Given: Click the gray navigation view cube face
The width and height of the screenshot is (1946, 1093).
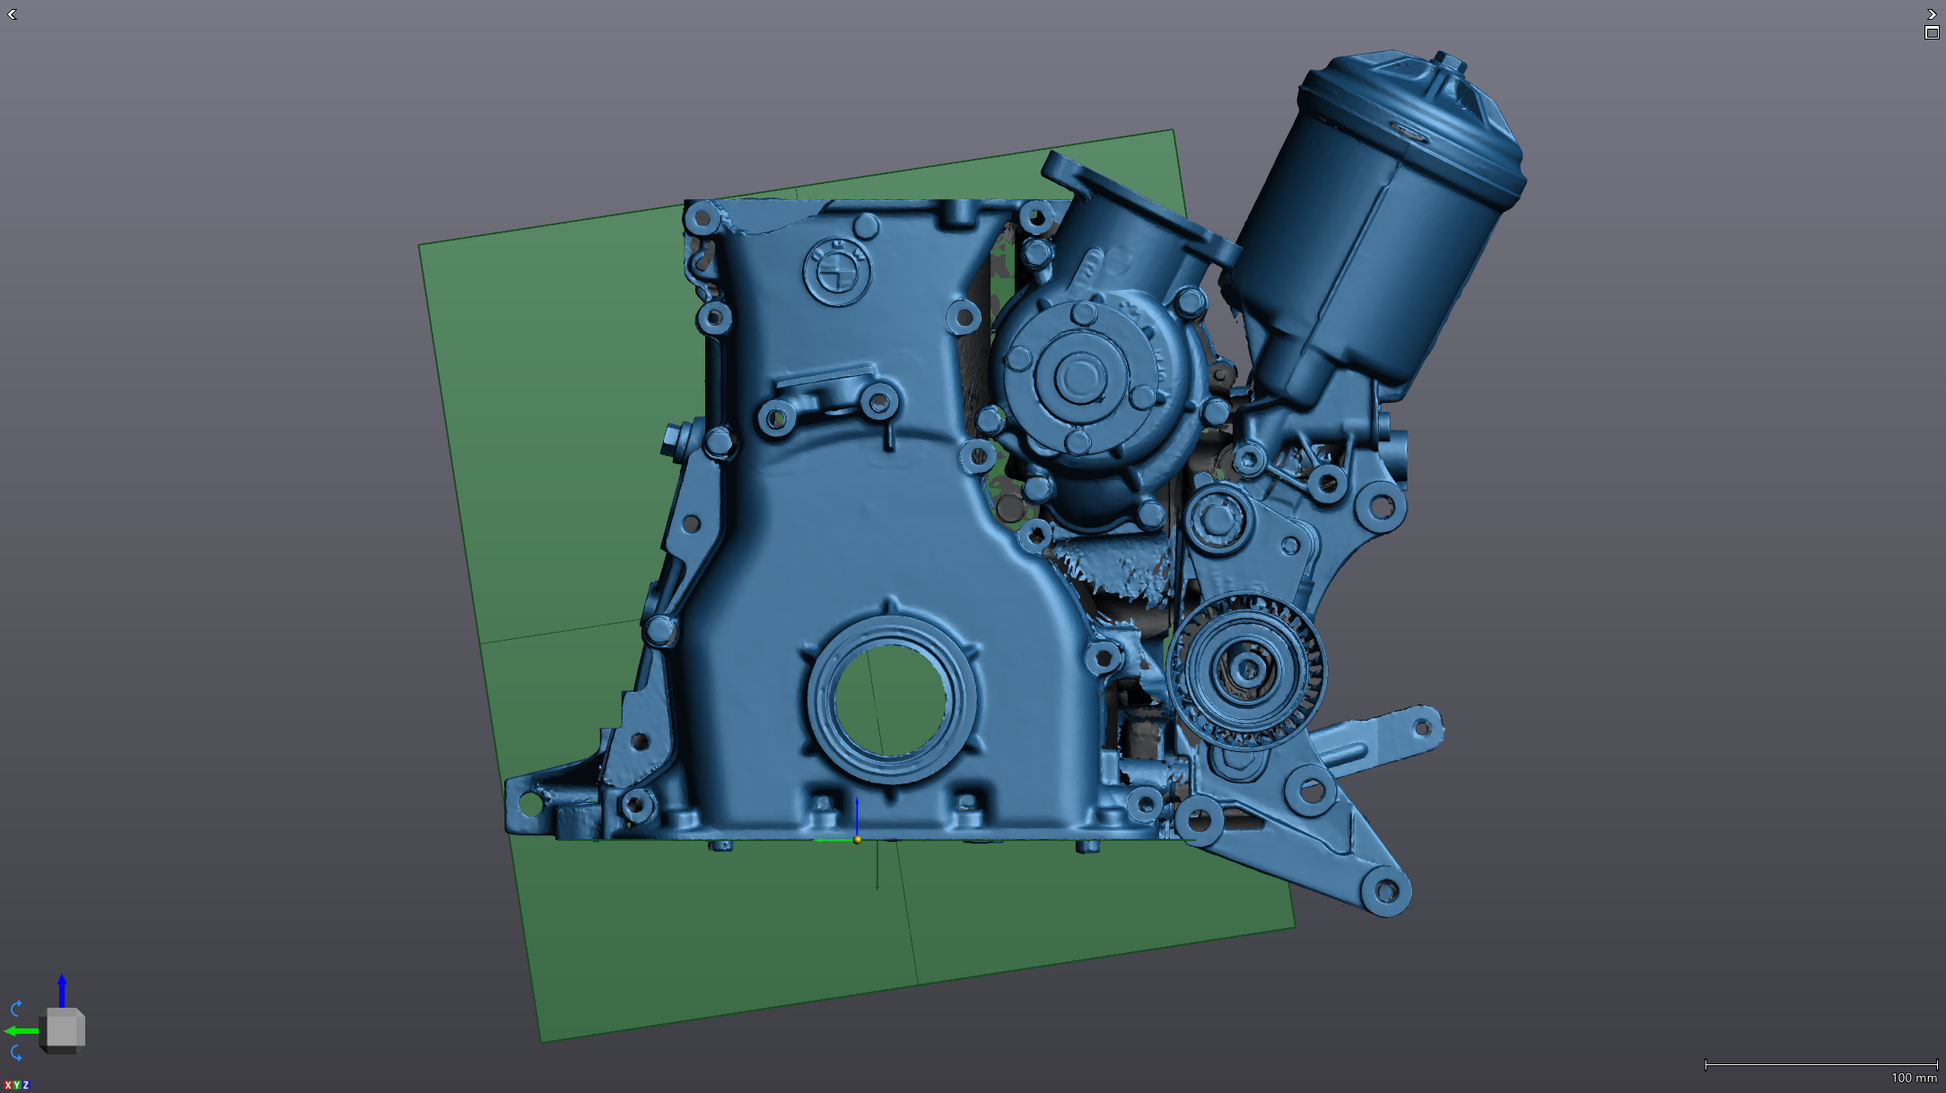Looking at the screenshot, I should 64,1029.
